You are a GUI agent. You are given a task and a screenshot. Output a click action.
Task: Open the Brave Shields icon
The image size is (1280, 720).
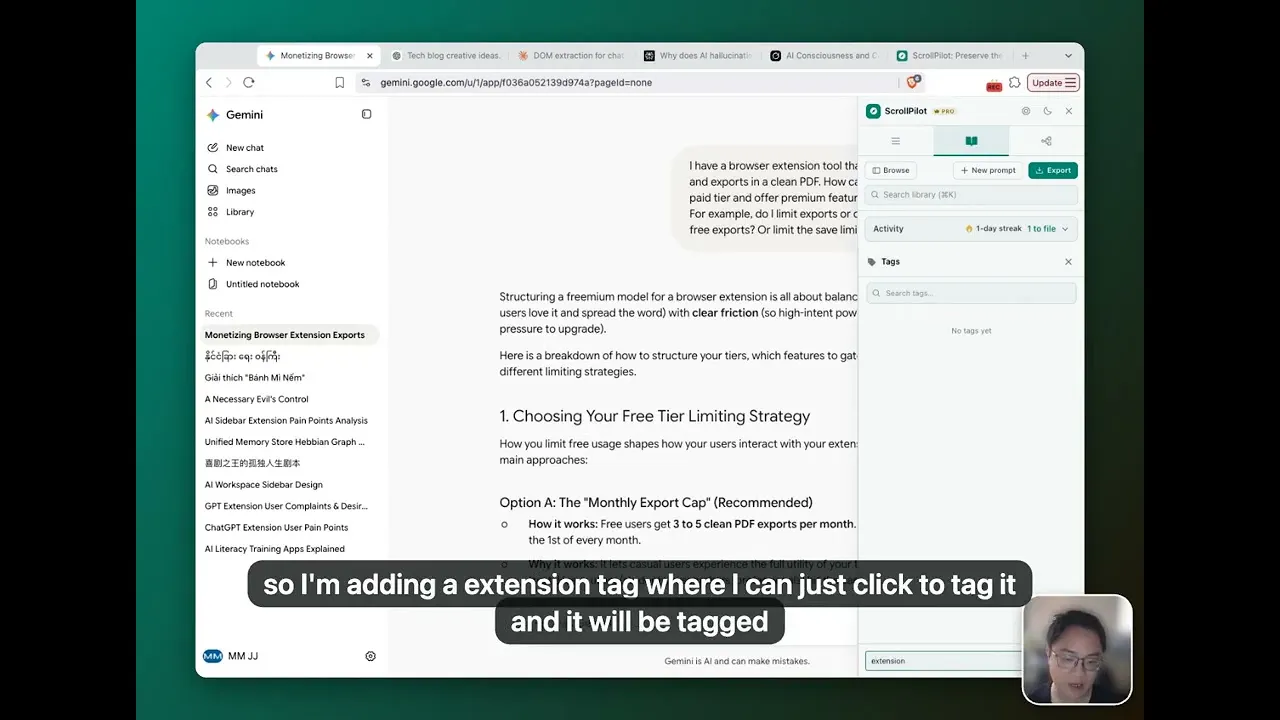(912, 82)
